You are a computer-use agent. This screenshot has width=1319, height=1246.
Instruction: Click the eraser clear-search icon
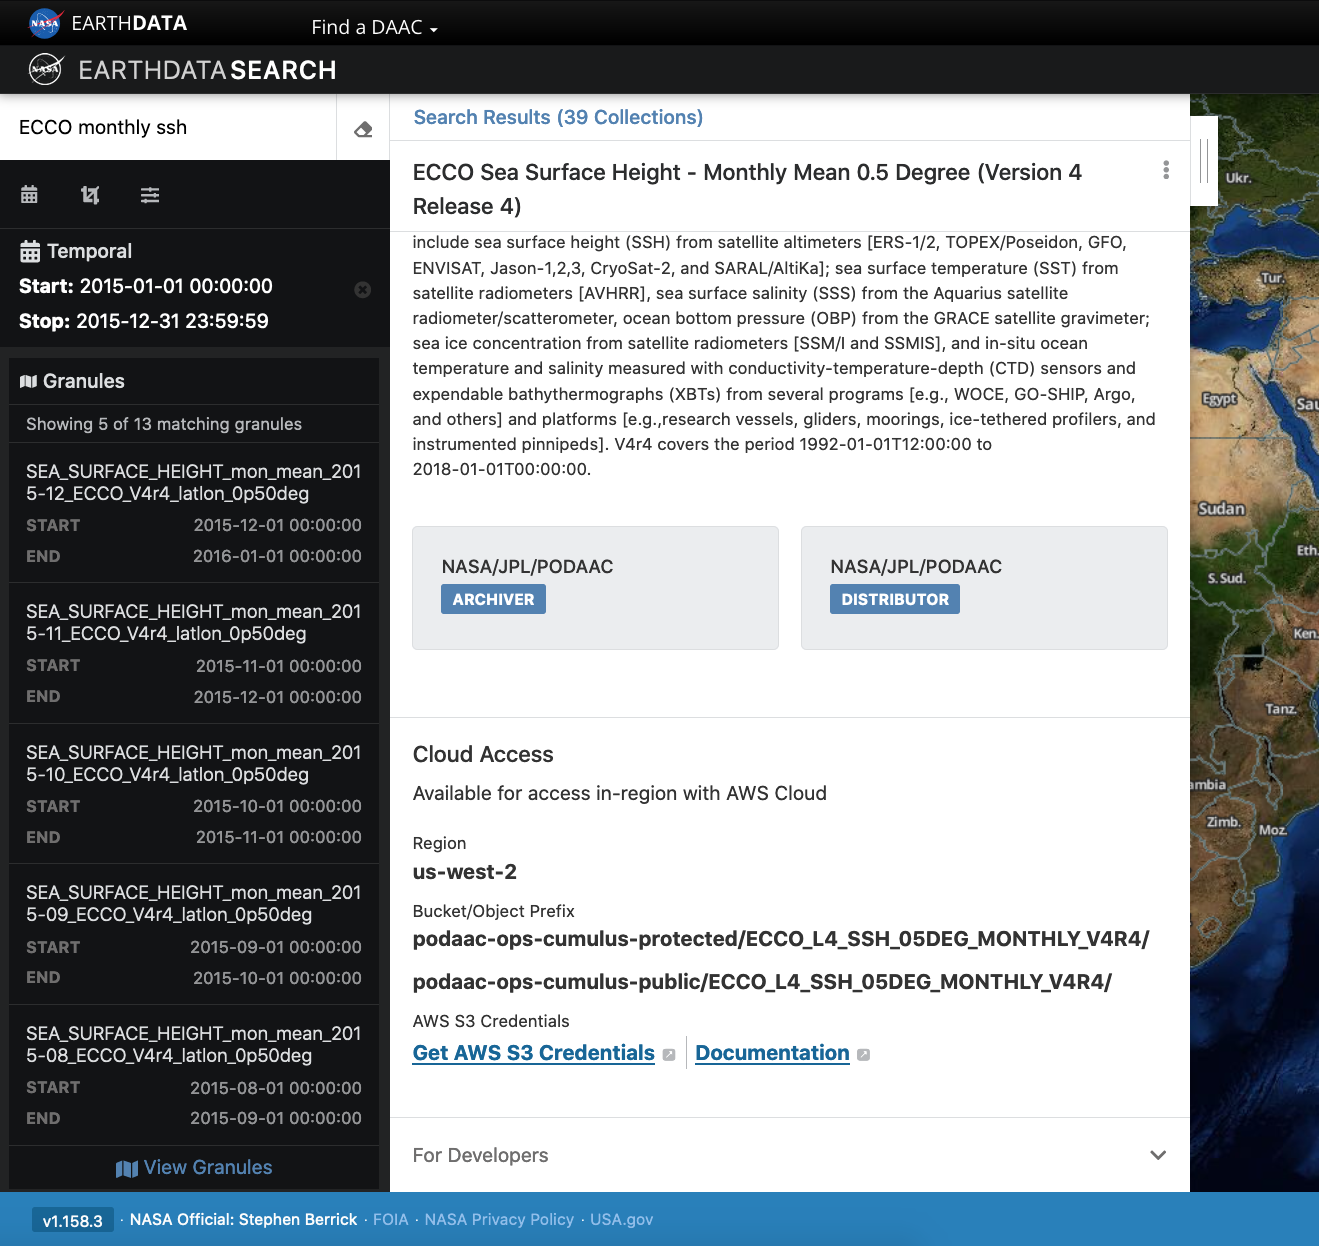pos(363,129)
